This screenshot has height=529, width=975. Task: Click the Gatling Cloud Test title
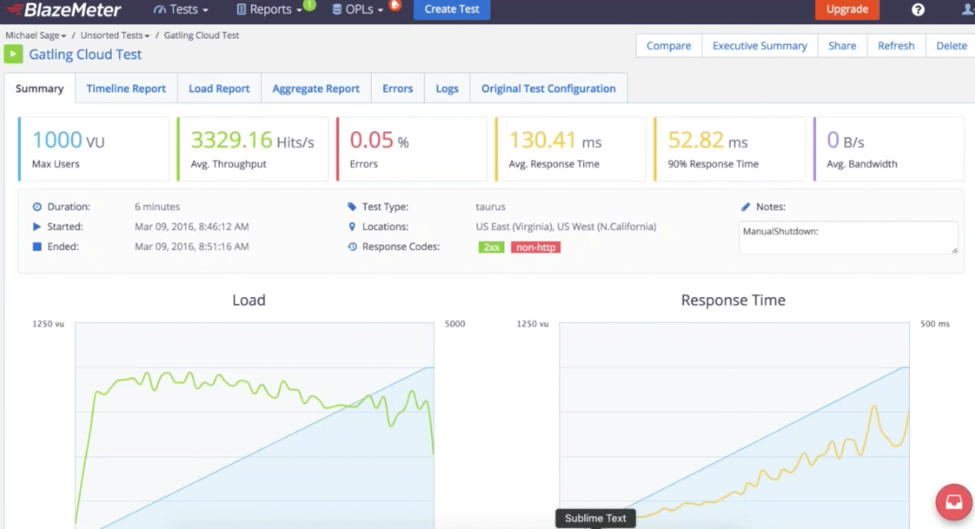tap(85, 54)
